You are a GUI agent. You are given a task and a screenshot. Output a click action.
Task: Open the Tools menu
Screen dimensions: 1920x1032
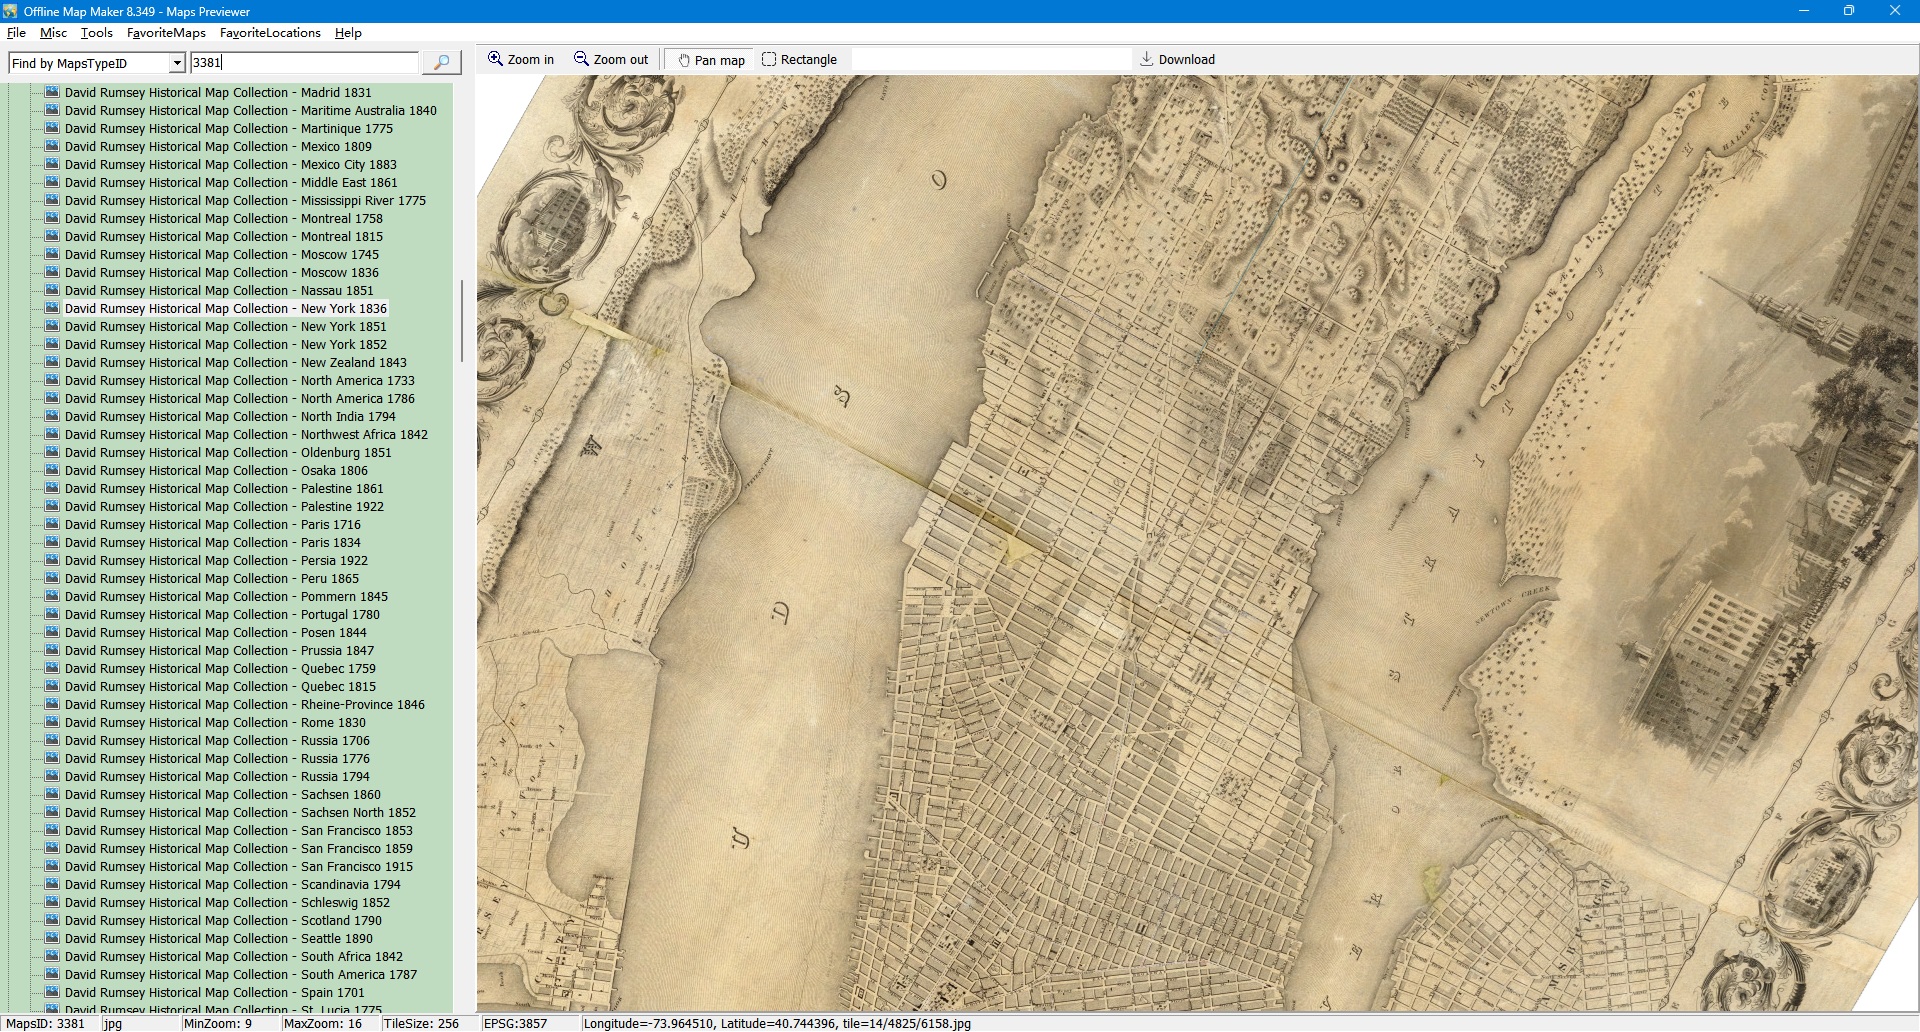point(96,33)
